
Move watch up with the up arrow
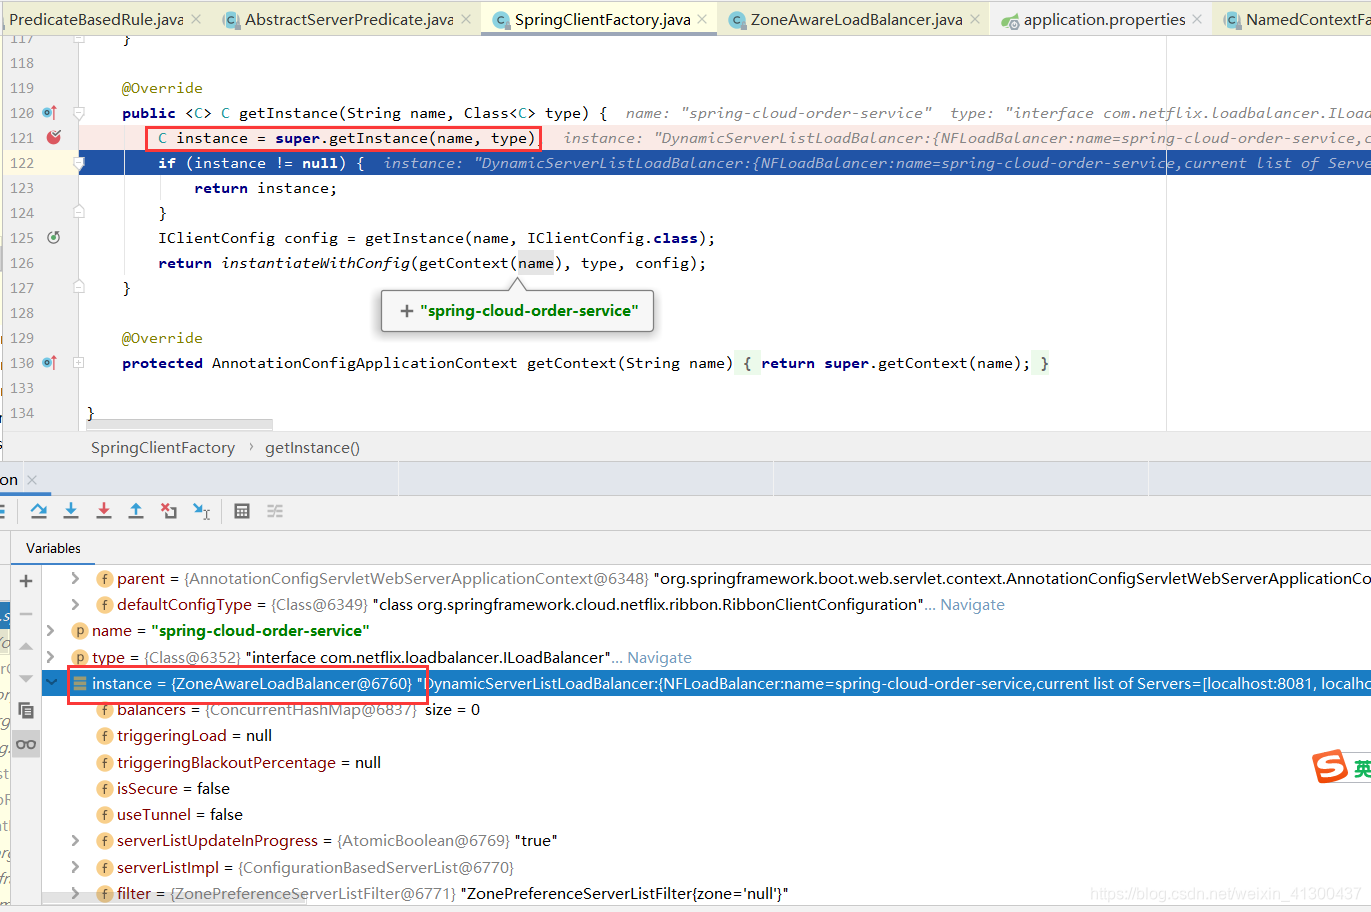tap(26, 646)
